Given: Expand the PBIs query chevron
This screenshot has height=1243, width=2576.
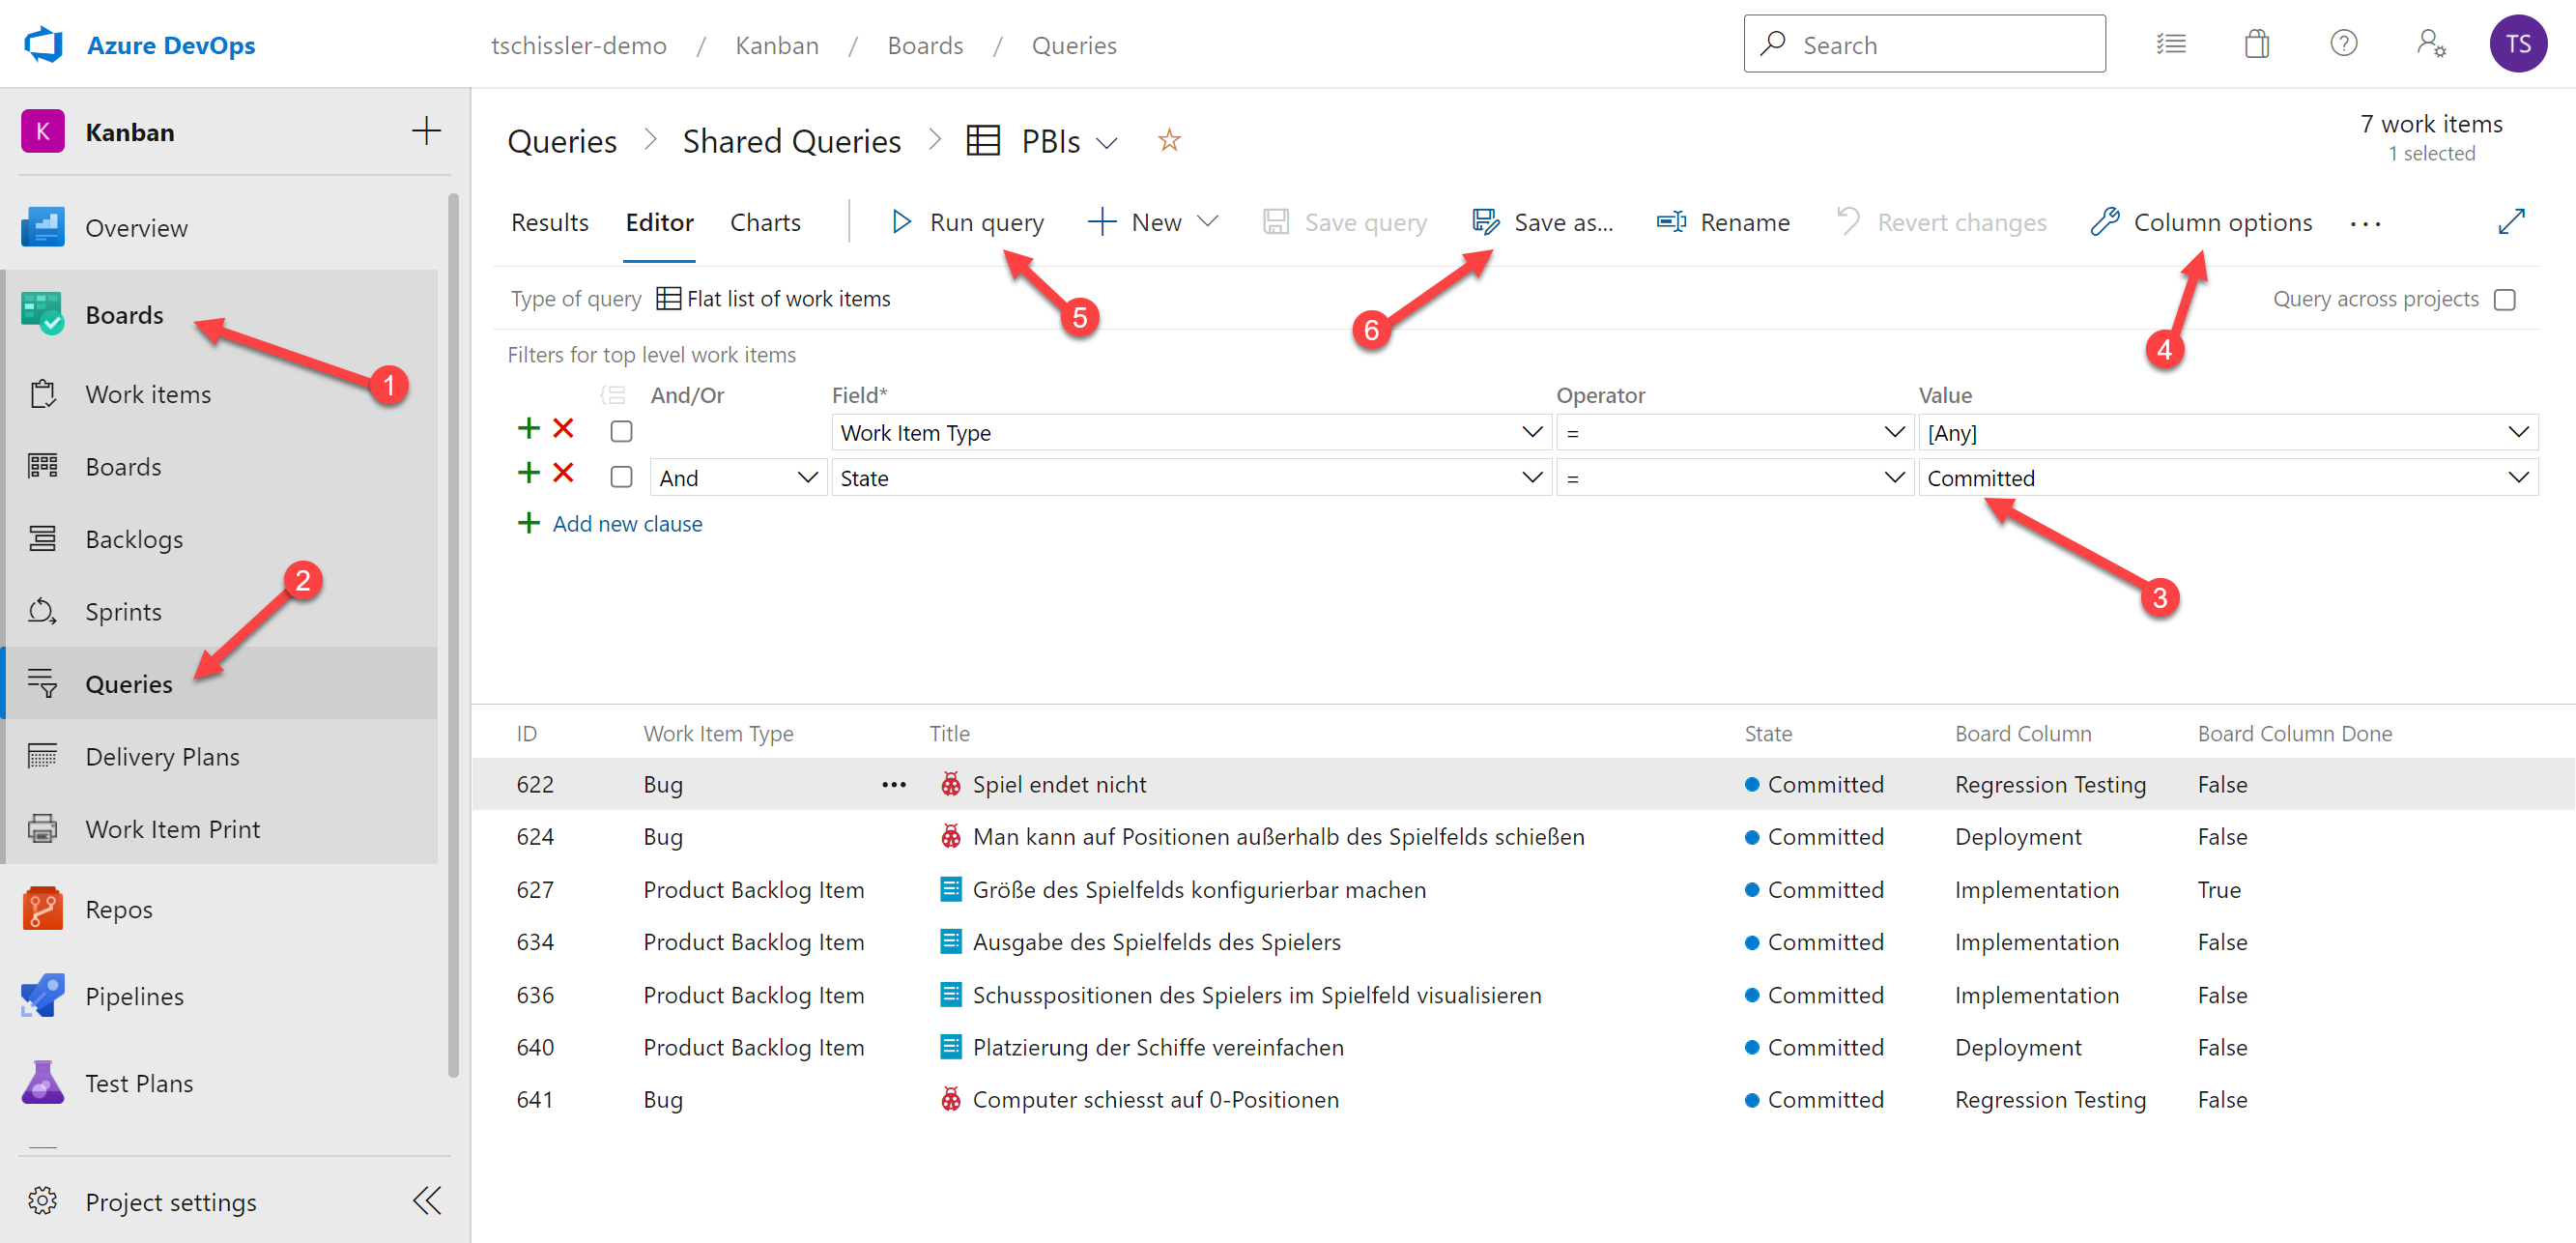Looking at the screenshot, I should (1106, 143).
